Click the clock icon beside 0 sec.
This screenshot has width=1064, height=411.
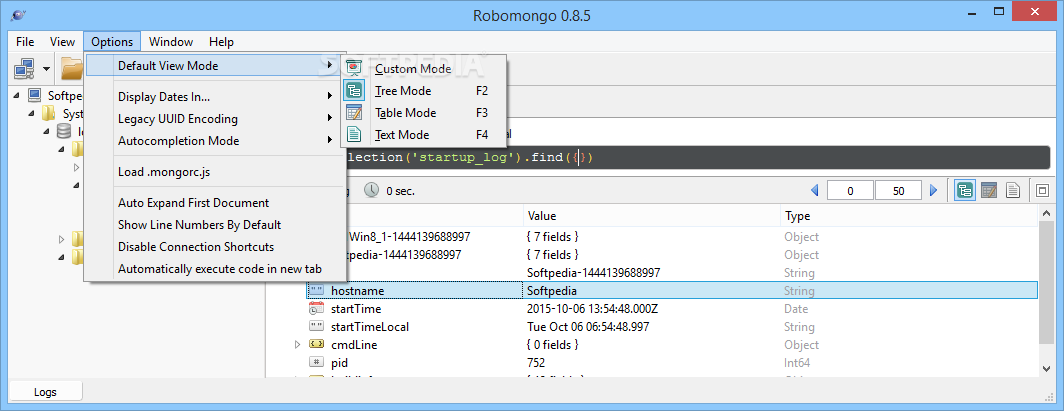[371, 191]
